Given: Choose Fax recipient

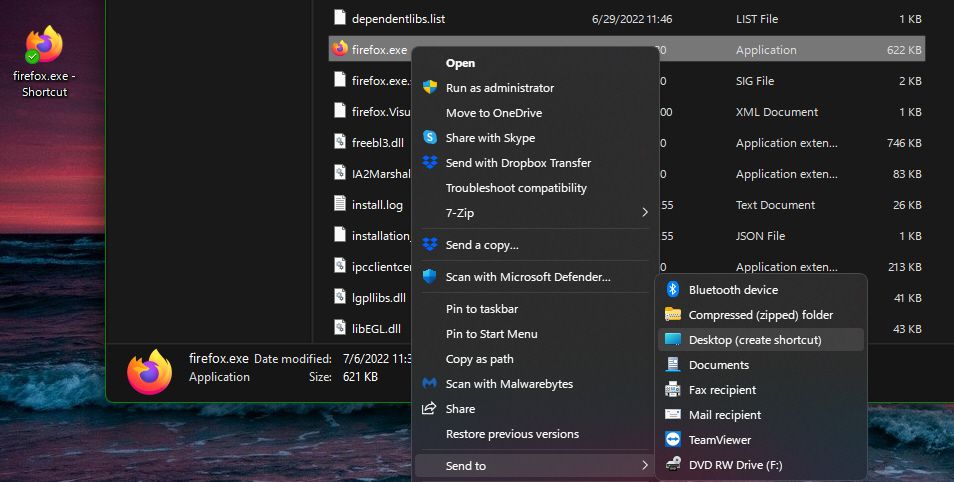Looking at the screenshot, I should tap(722, 390).
